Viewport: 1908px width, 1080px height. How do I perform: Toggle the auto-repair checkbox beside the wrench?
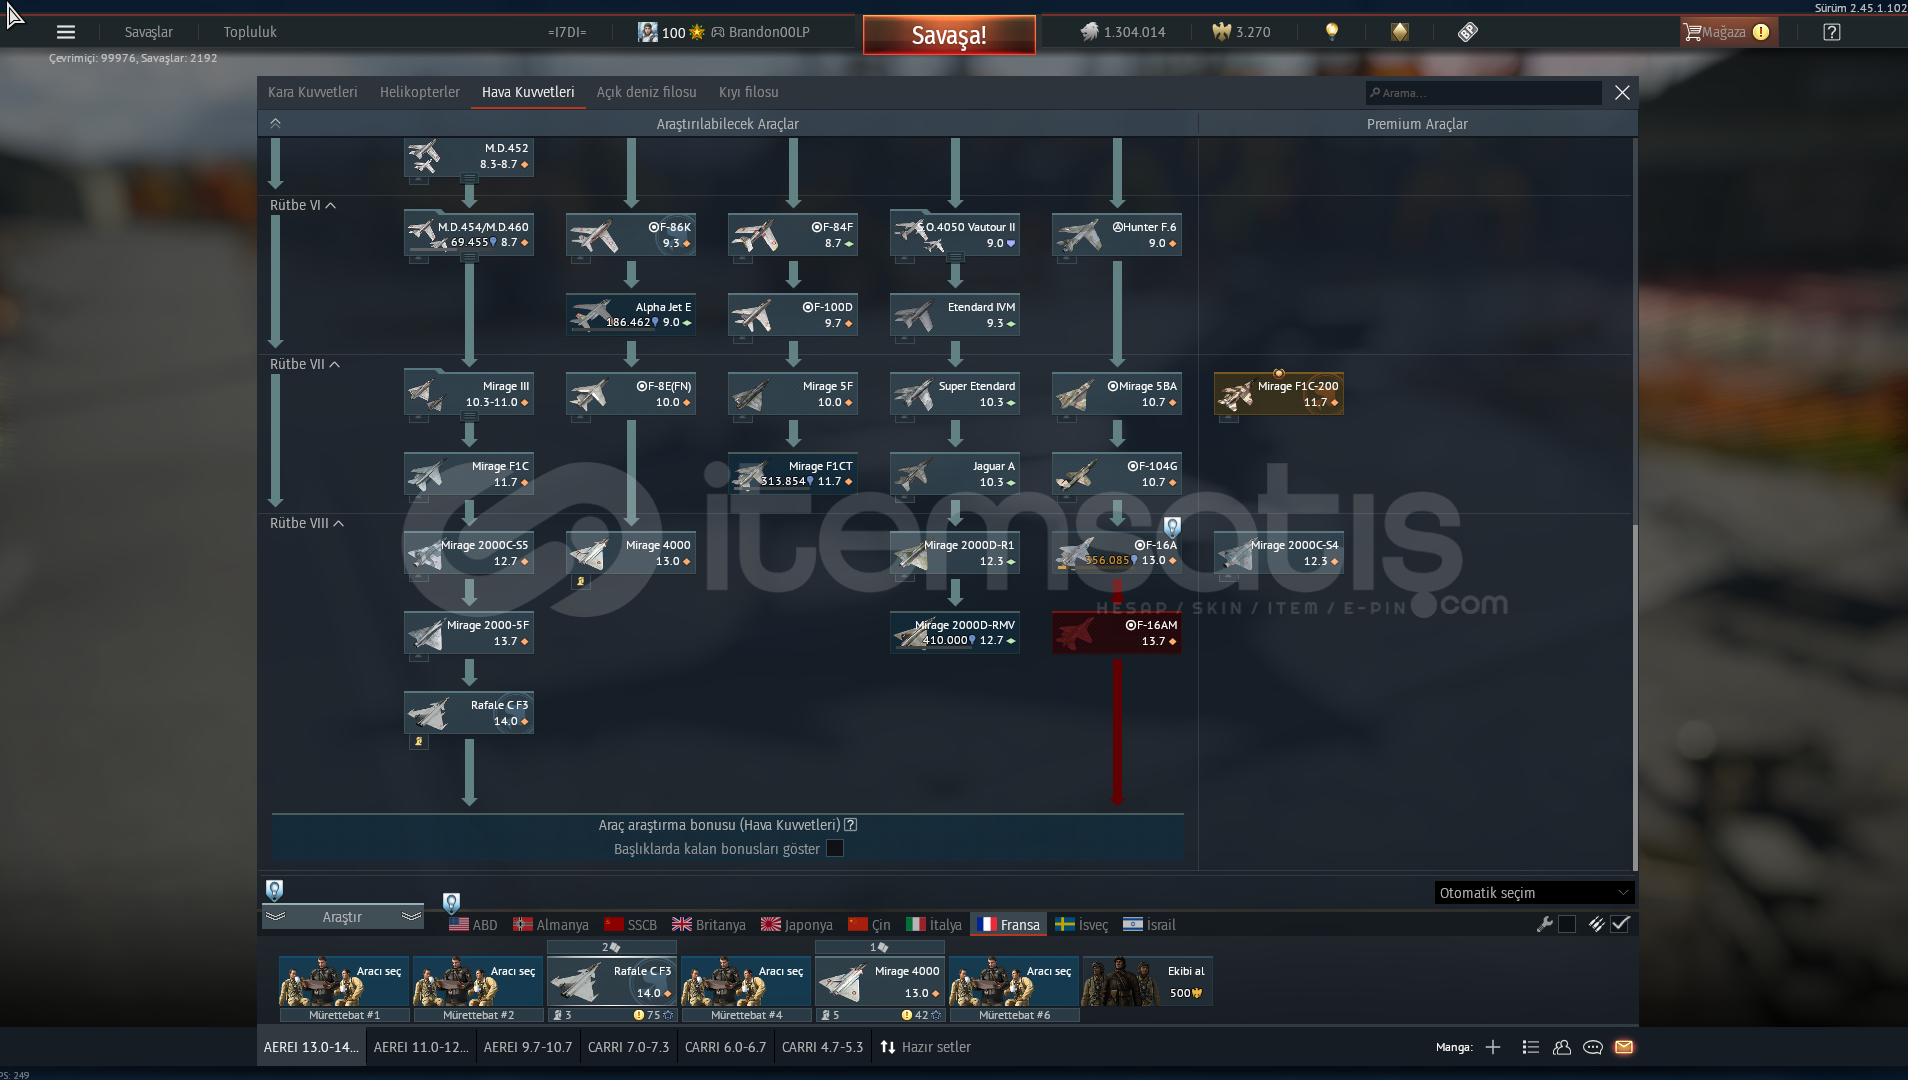coord(1567,924)
